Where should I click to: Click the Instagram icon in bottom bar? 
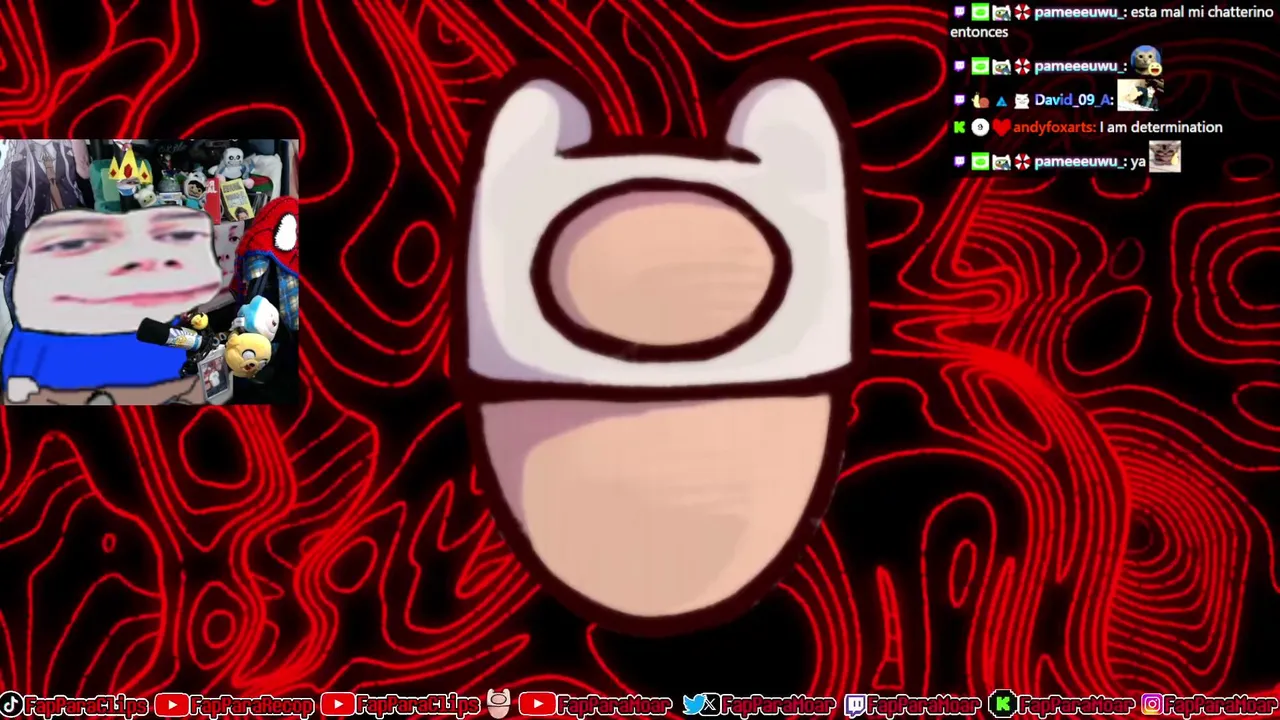click(1152, 705)
